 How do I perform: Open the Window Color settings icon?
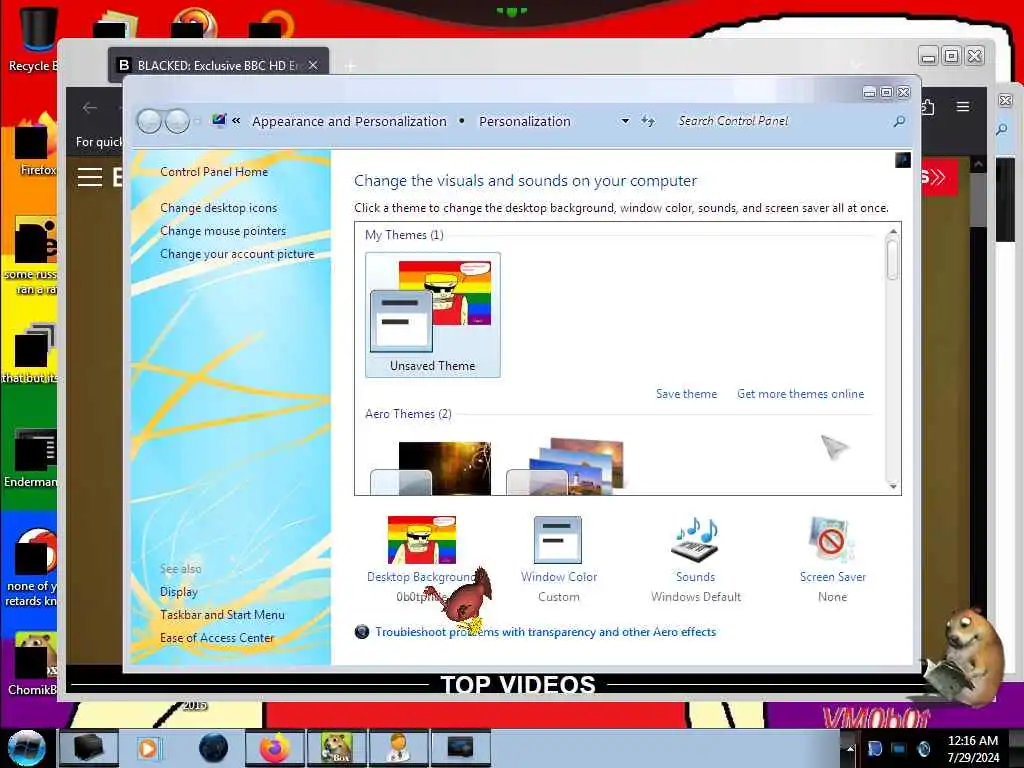pyautogui.click(x=558, y=540)
